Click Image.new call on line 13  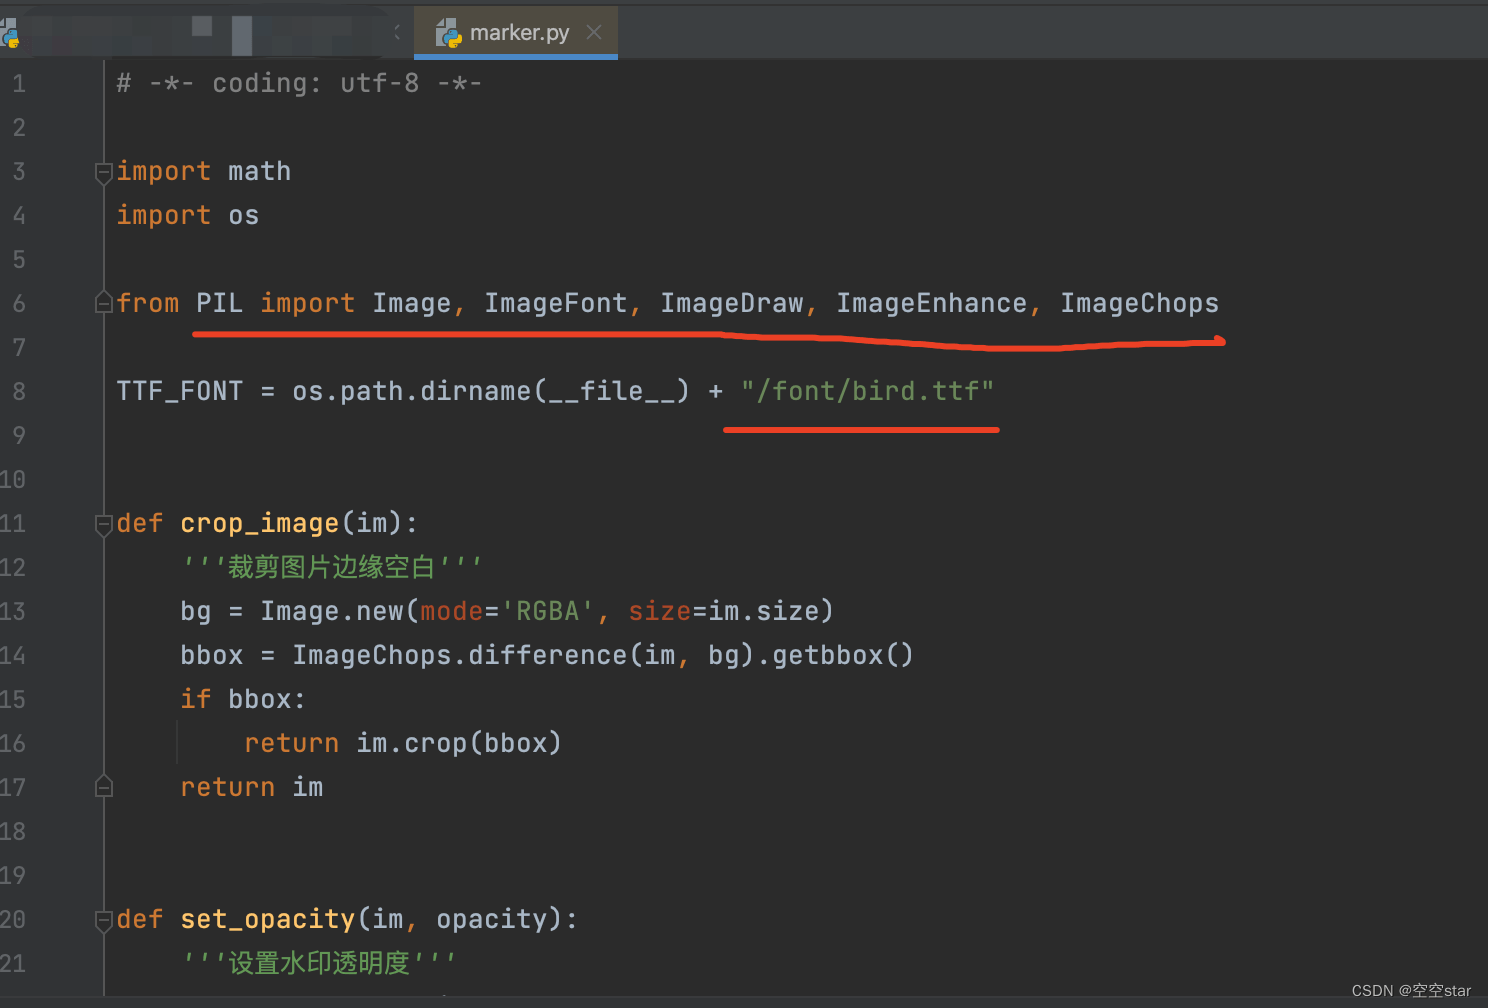coord(332,611)
